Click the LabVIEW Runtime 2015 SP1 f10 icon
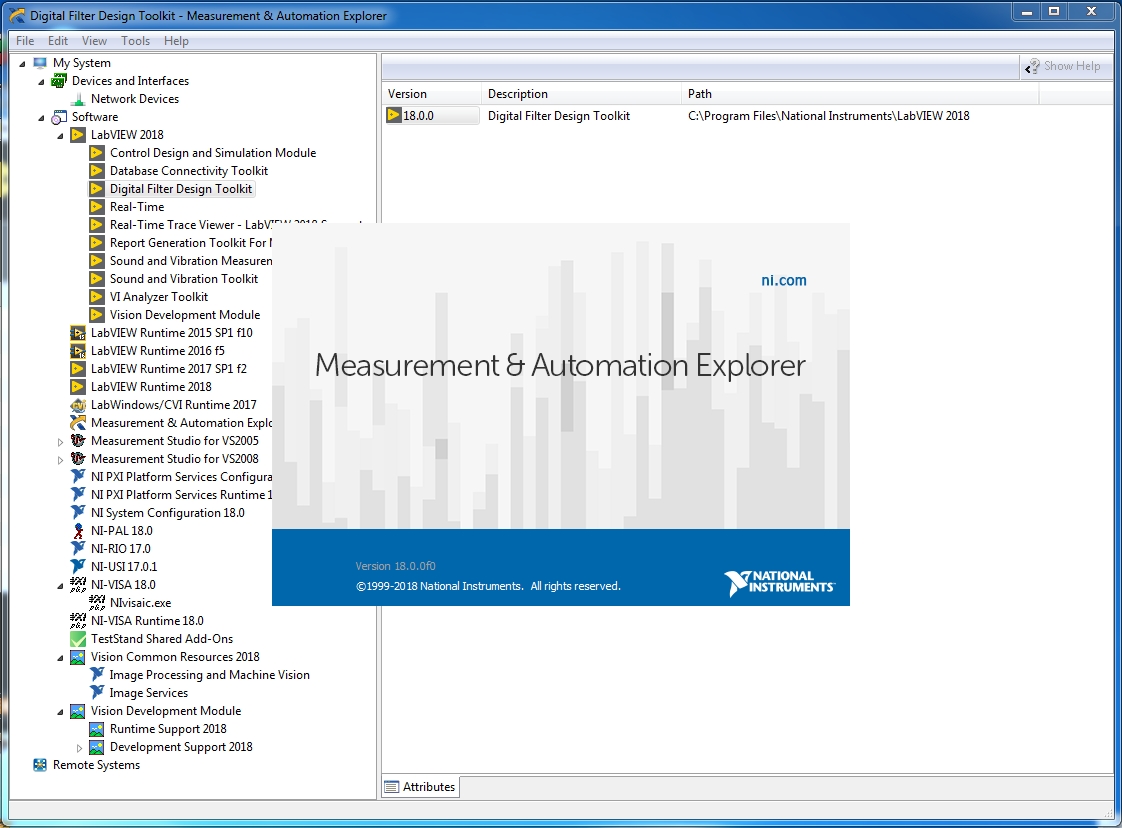 (x=78, y=333)
